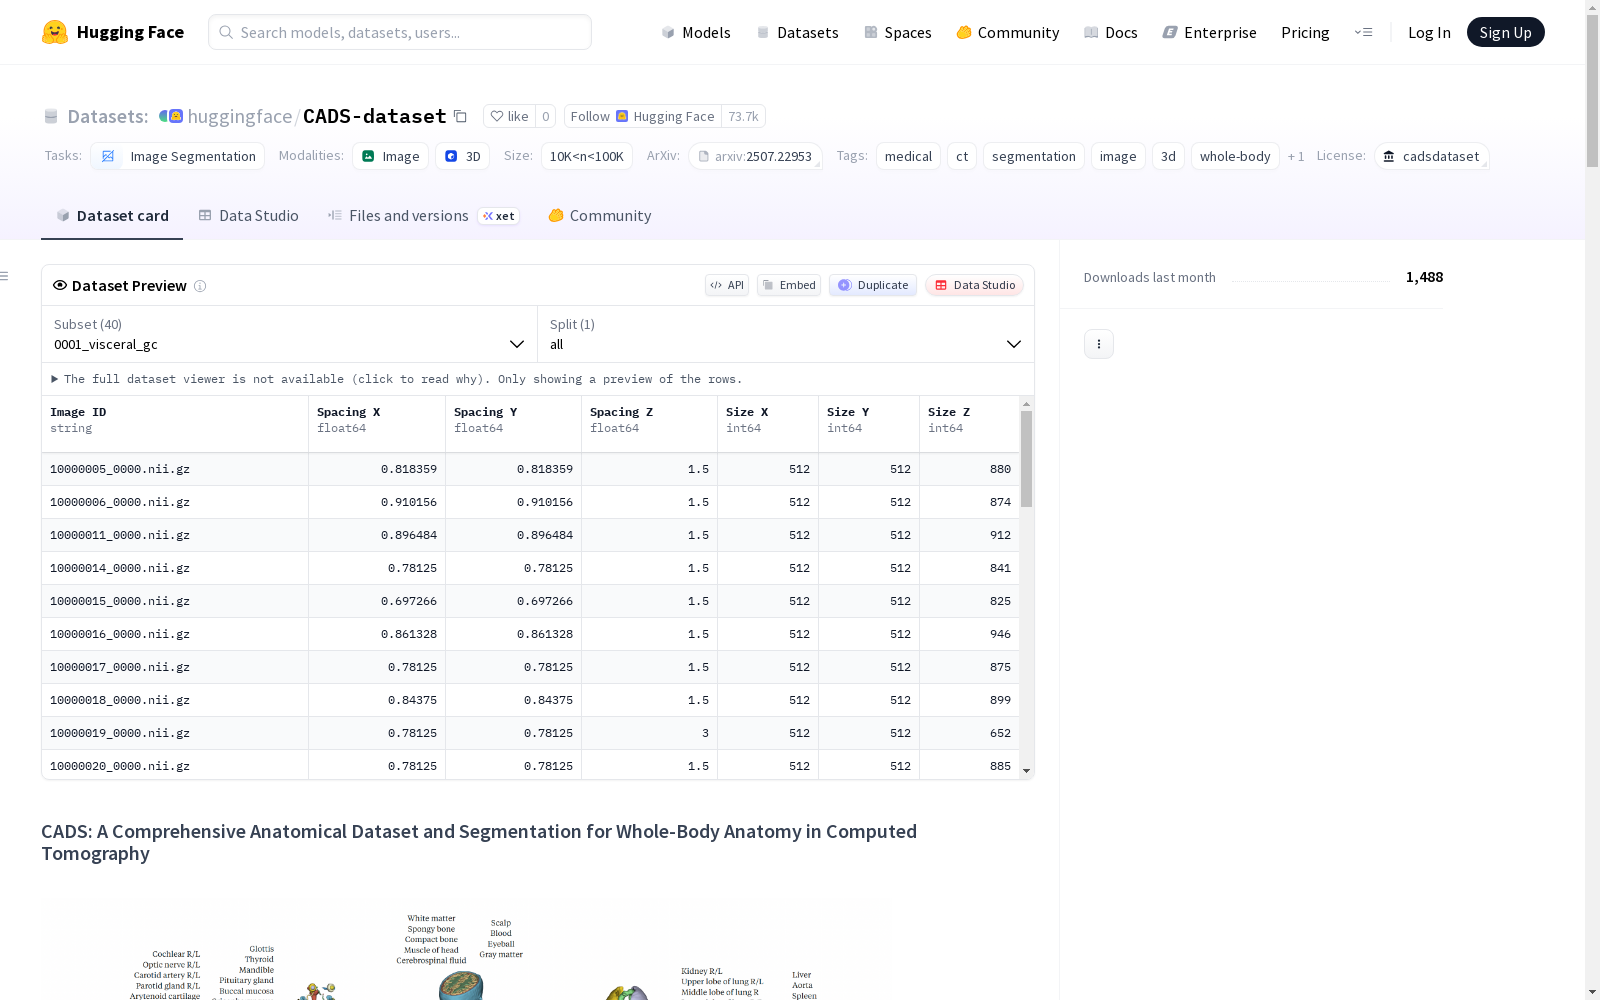Open the Data Studio tab

(x=249, y=216)
